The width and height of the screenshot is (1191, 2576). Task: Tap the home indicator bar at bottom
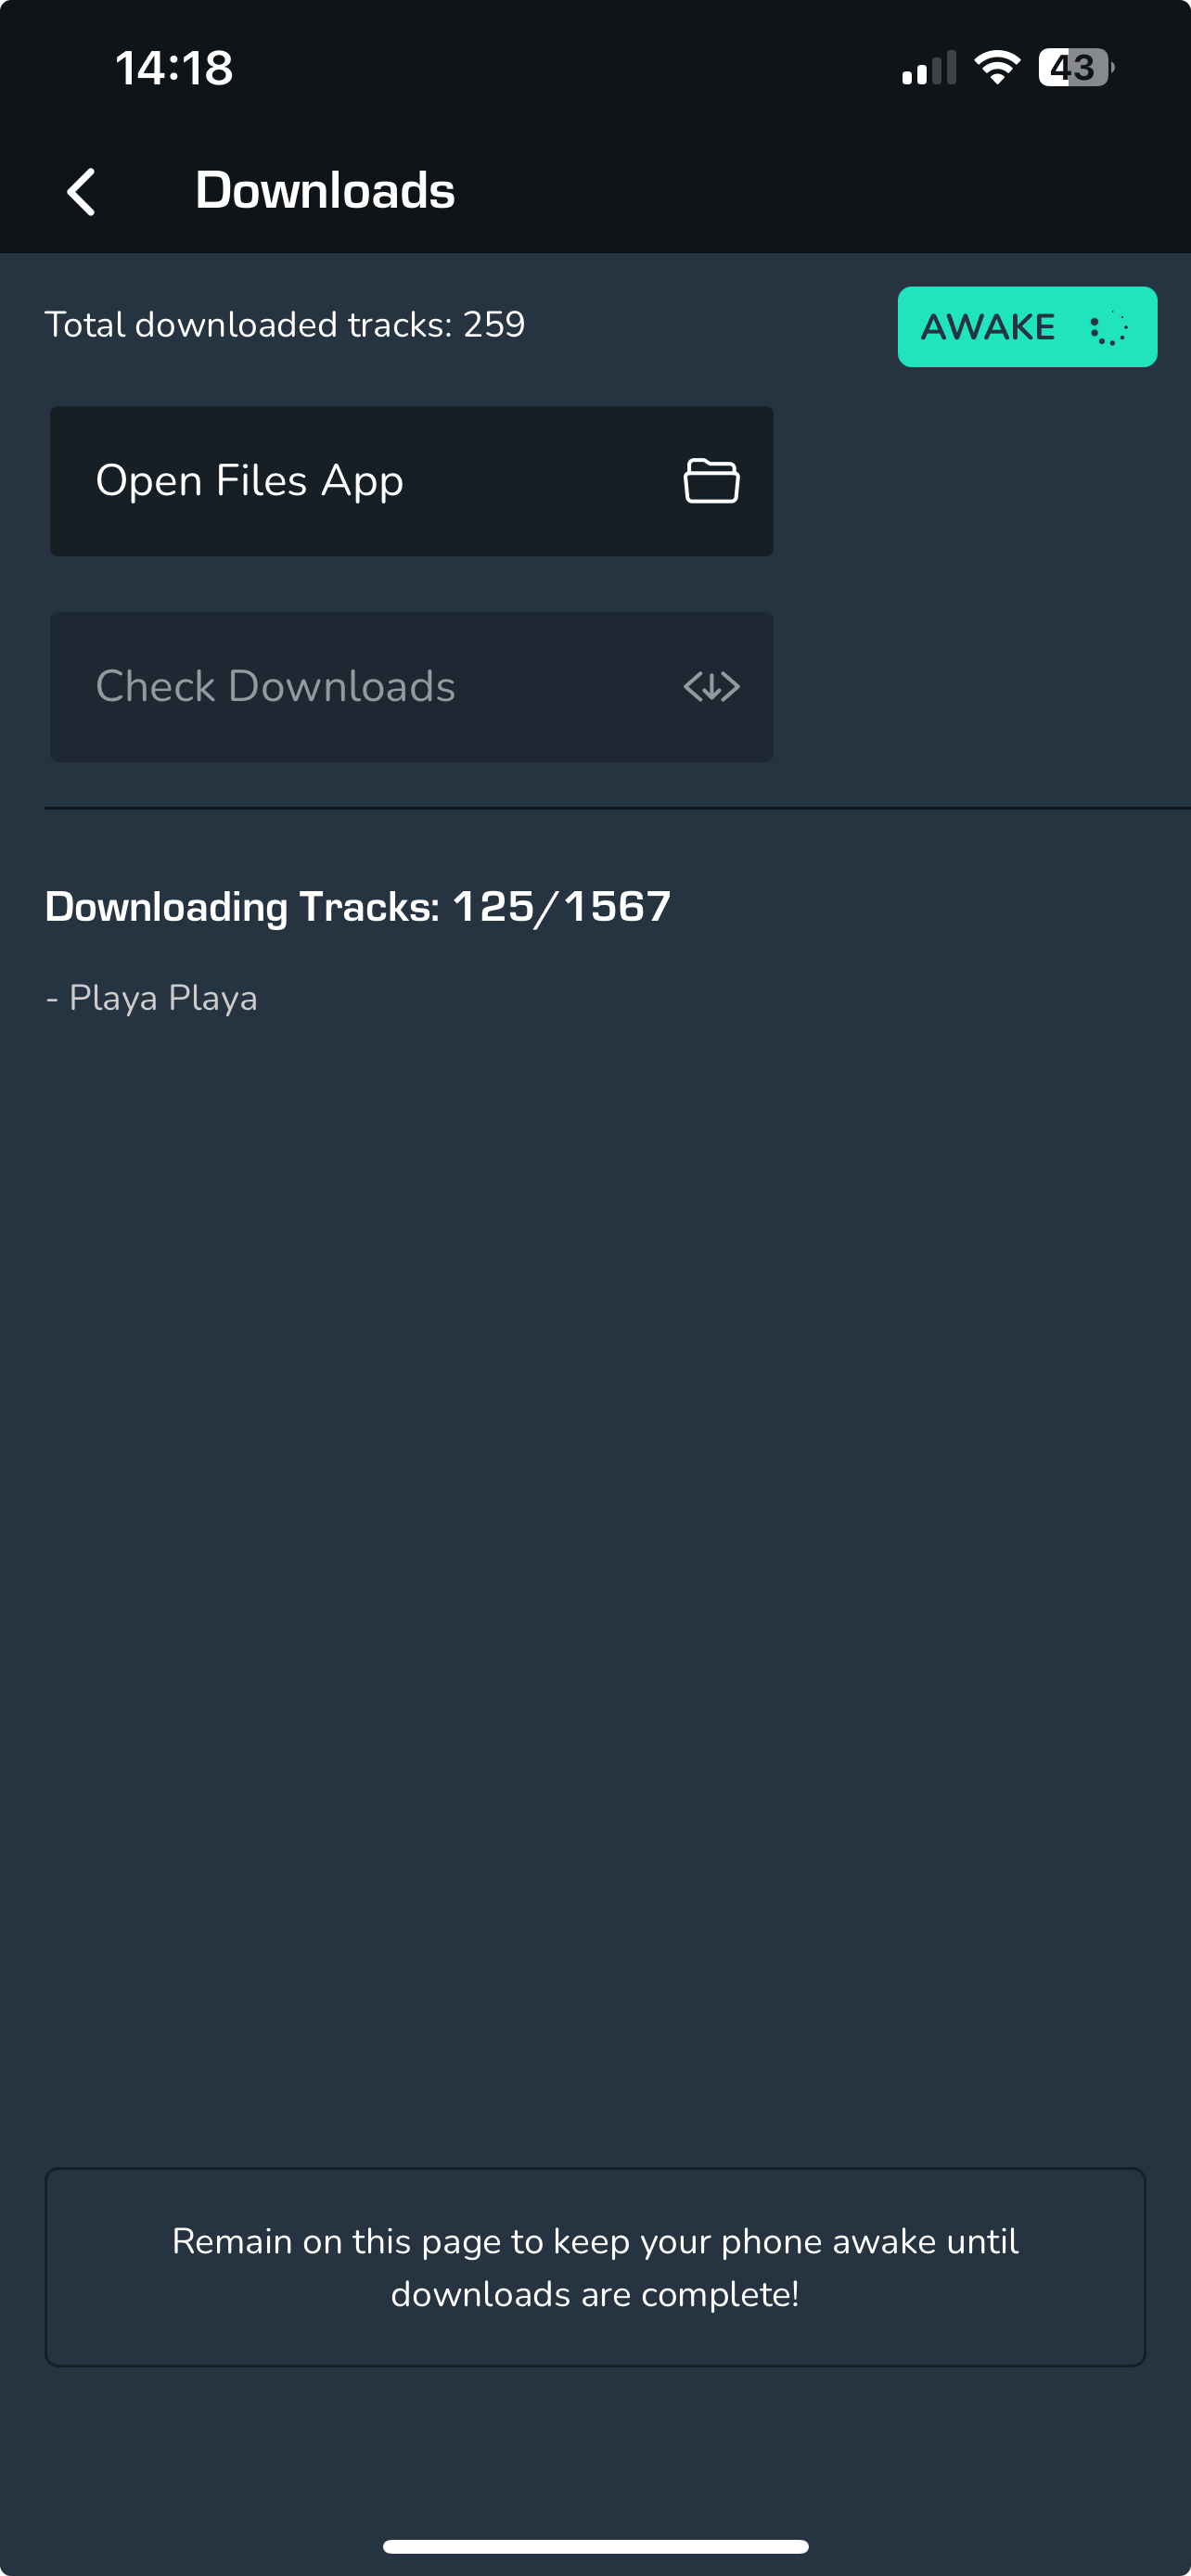[595, 2546]
